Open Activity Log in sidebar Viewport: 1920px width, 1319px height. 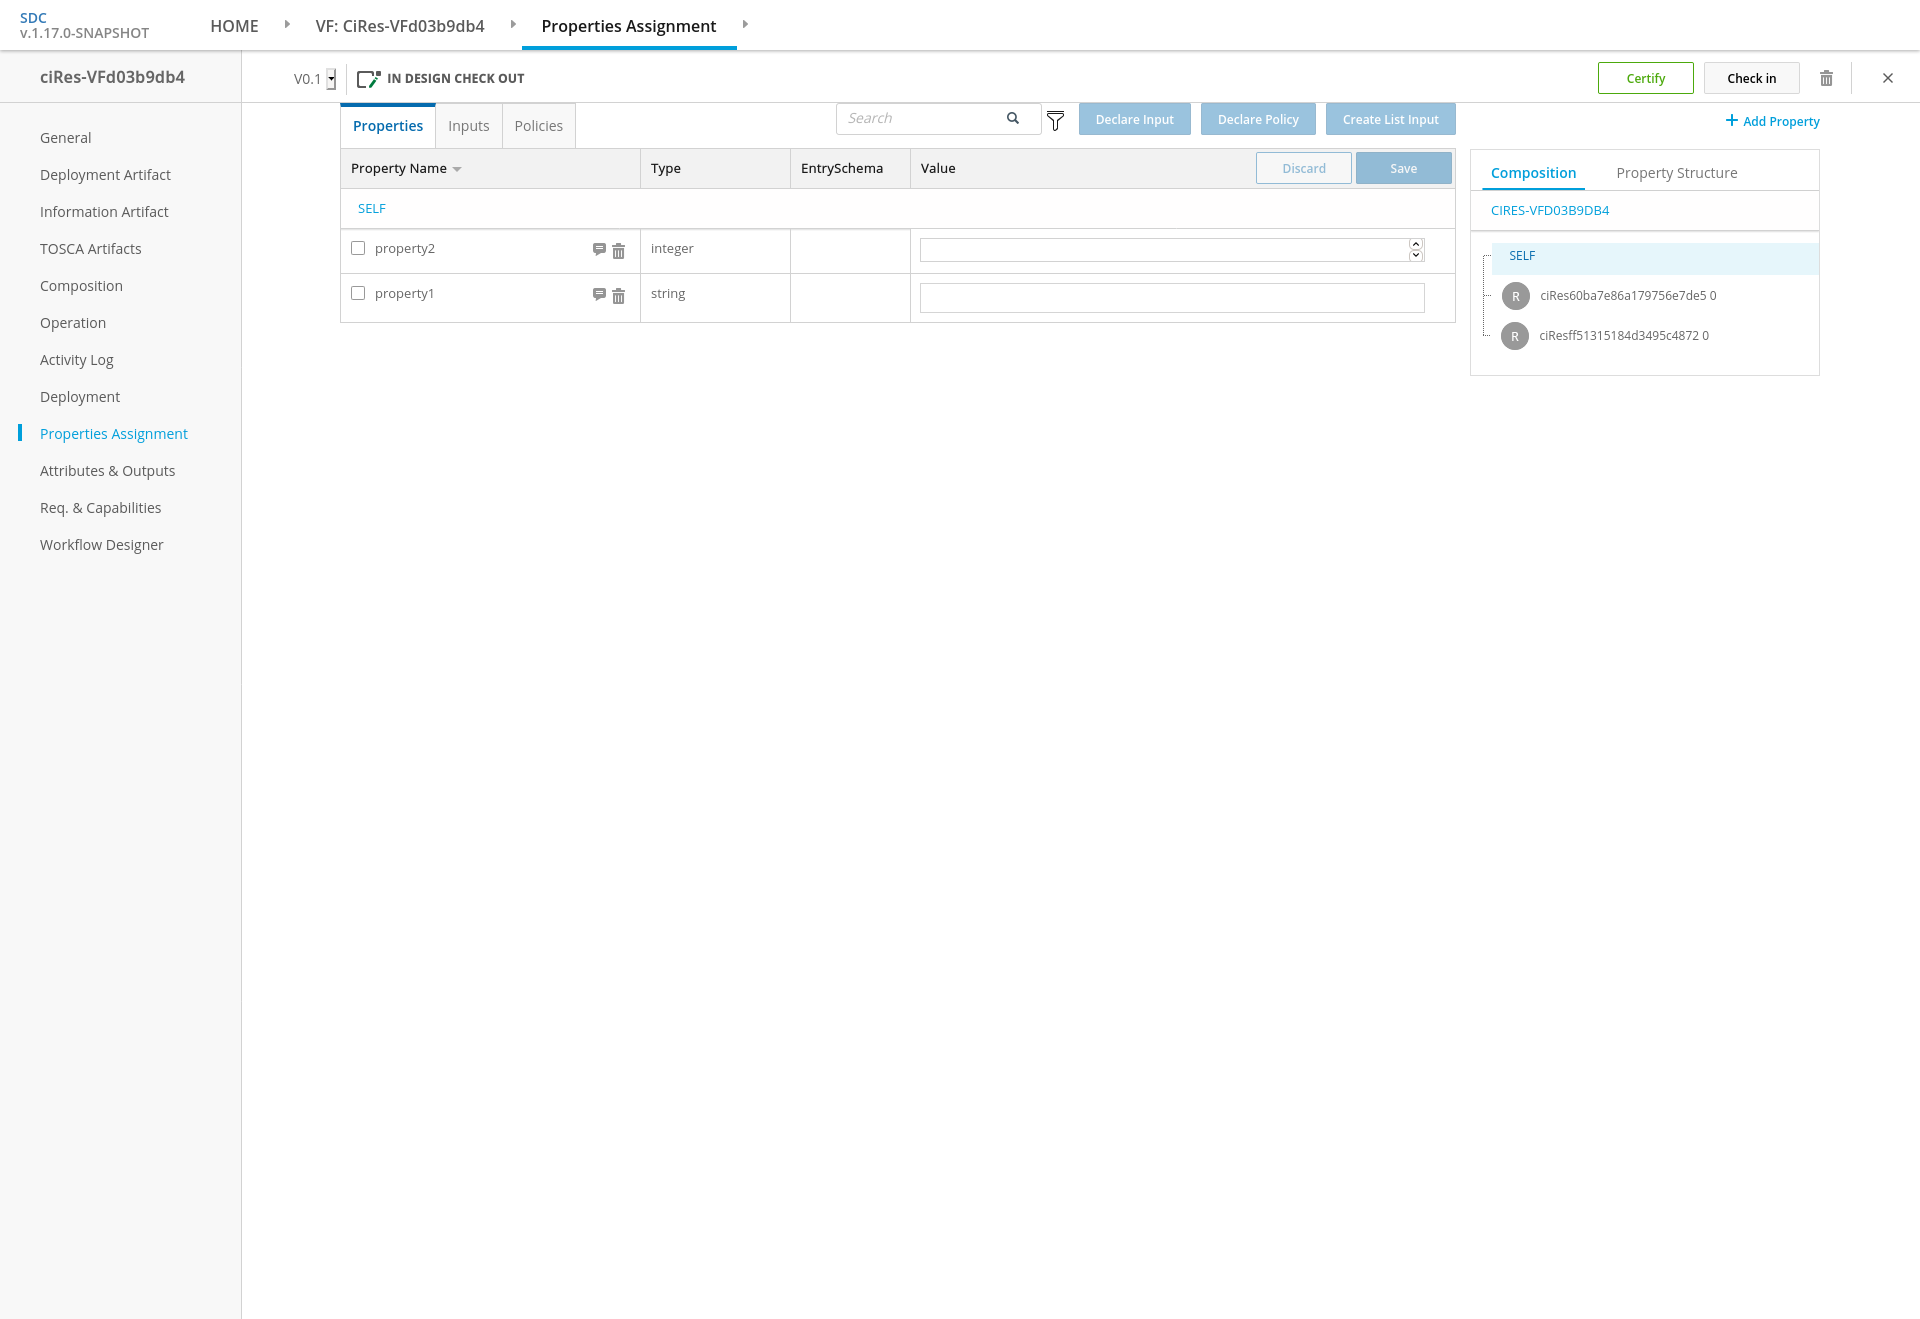[x=76, y=360]
